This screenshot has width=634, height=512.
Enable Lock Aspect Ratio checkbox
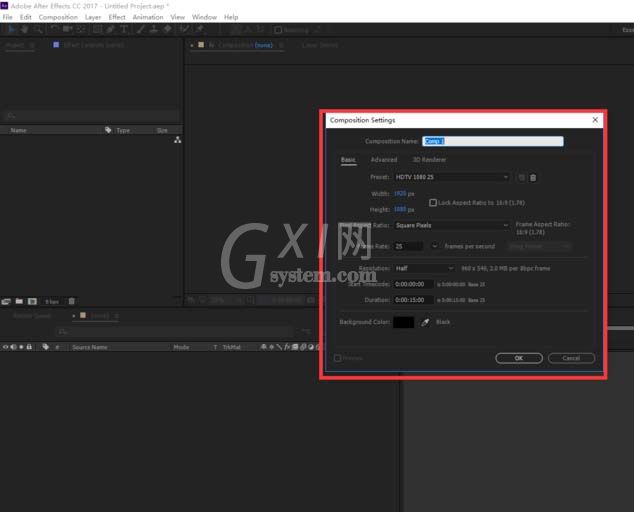point(433,203)
